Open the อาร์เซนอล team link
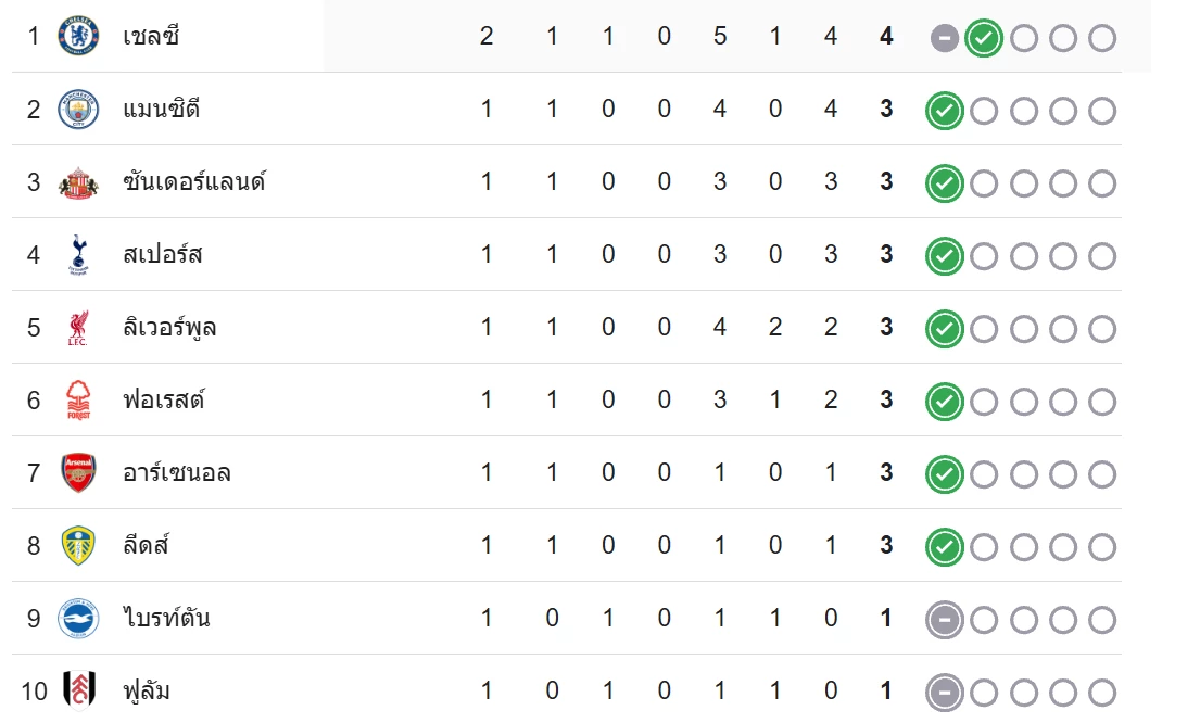The width and height of the screenshot is (1200, 723). pos(177,473)
